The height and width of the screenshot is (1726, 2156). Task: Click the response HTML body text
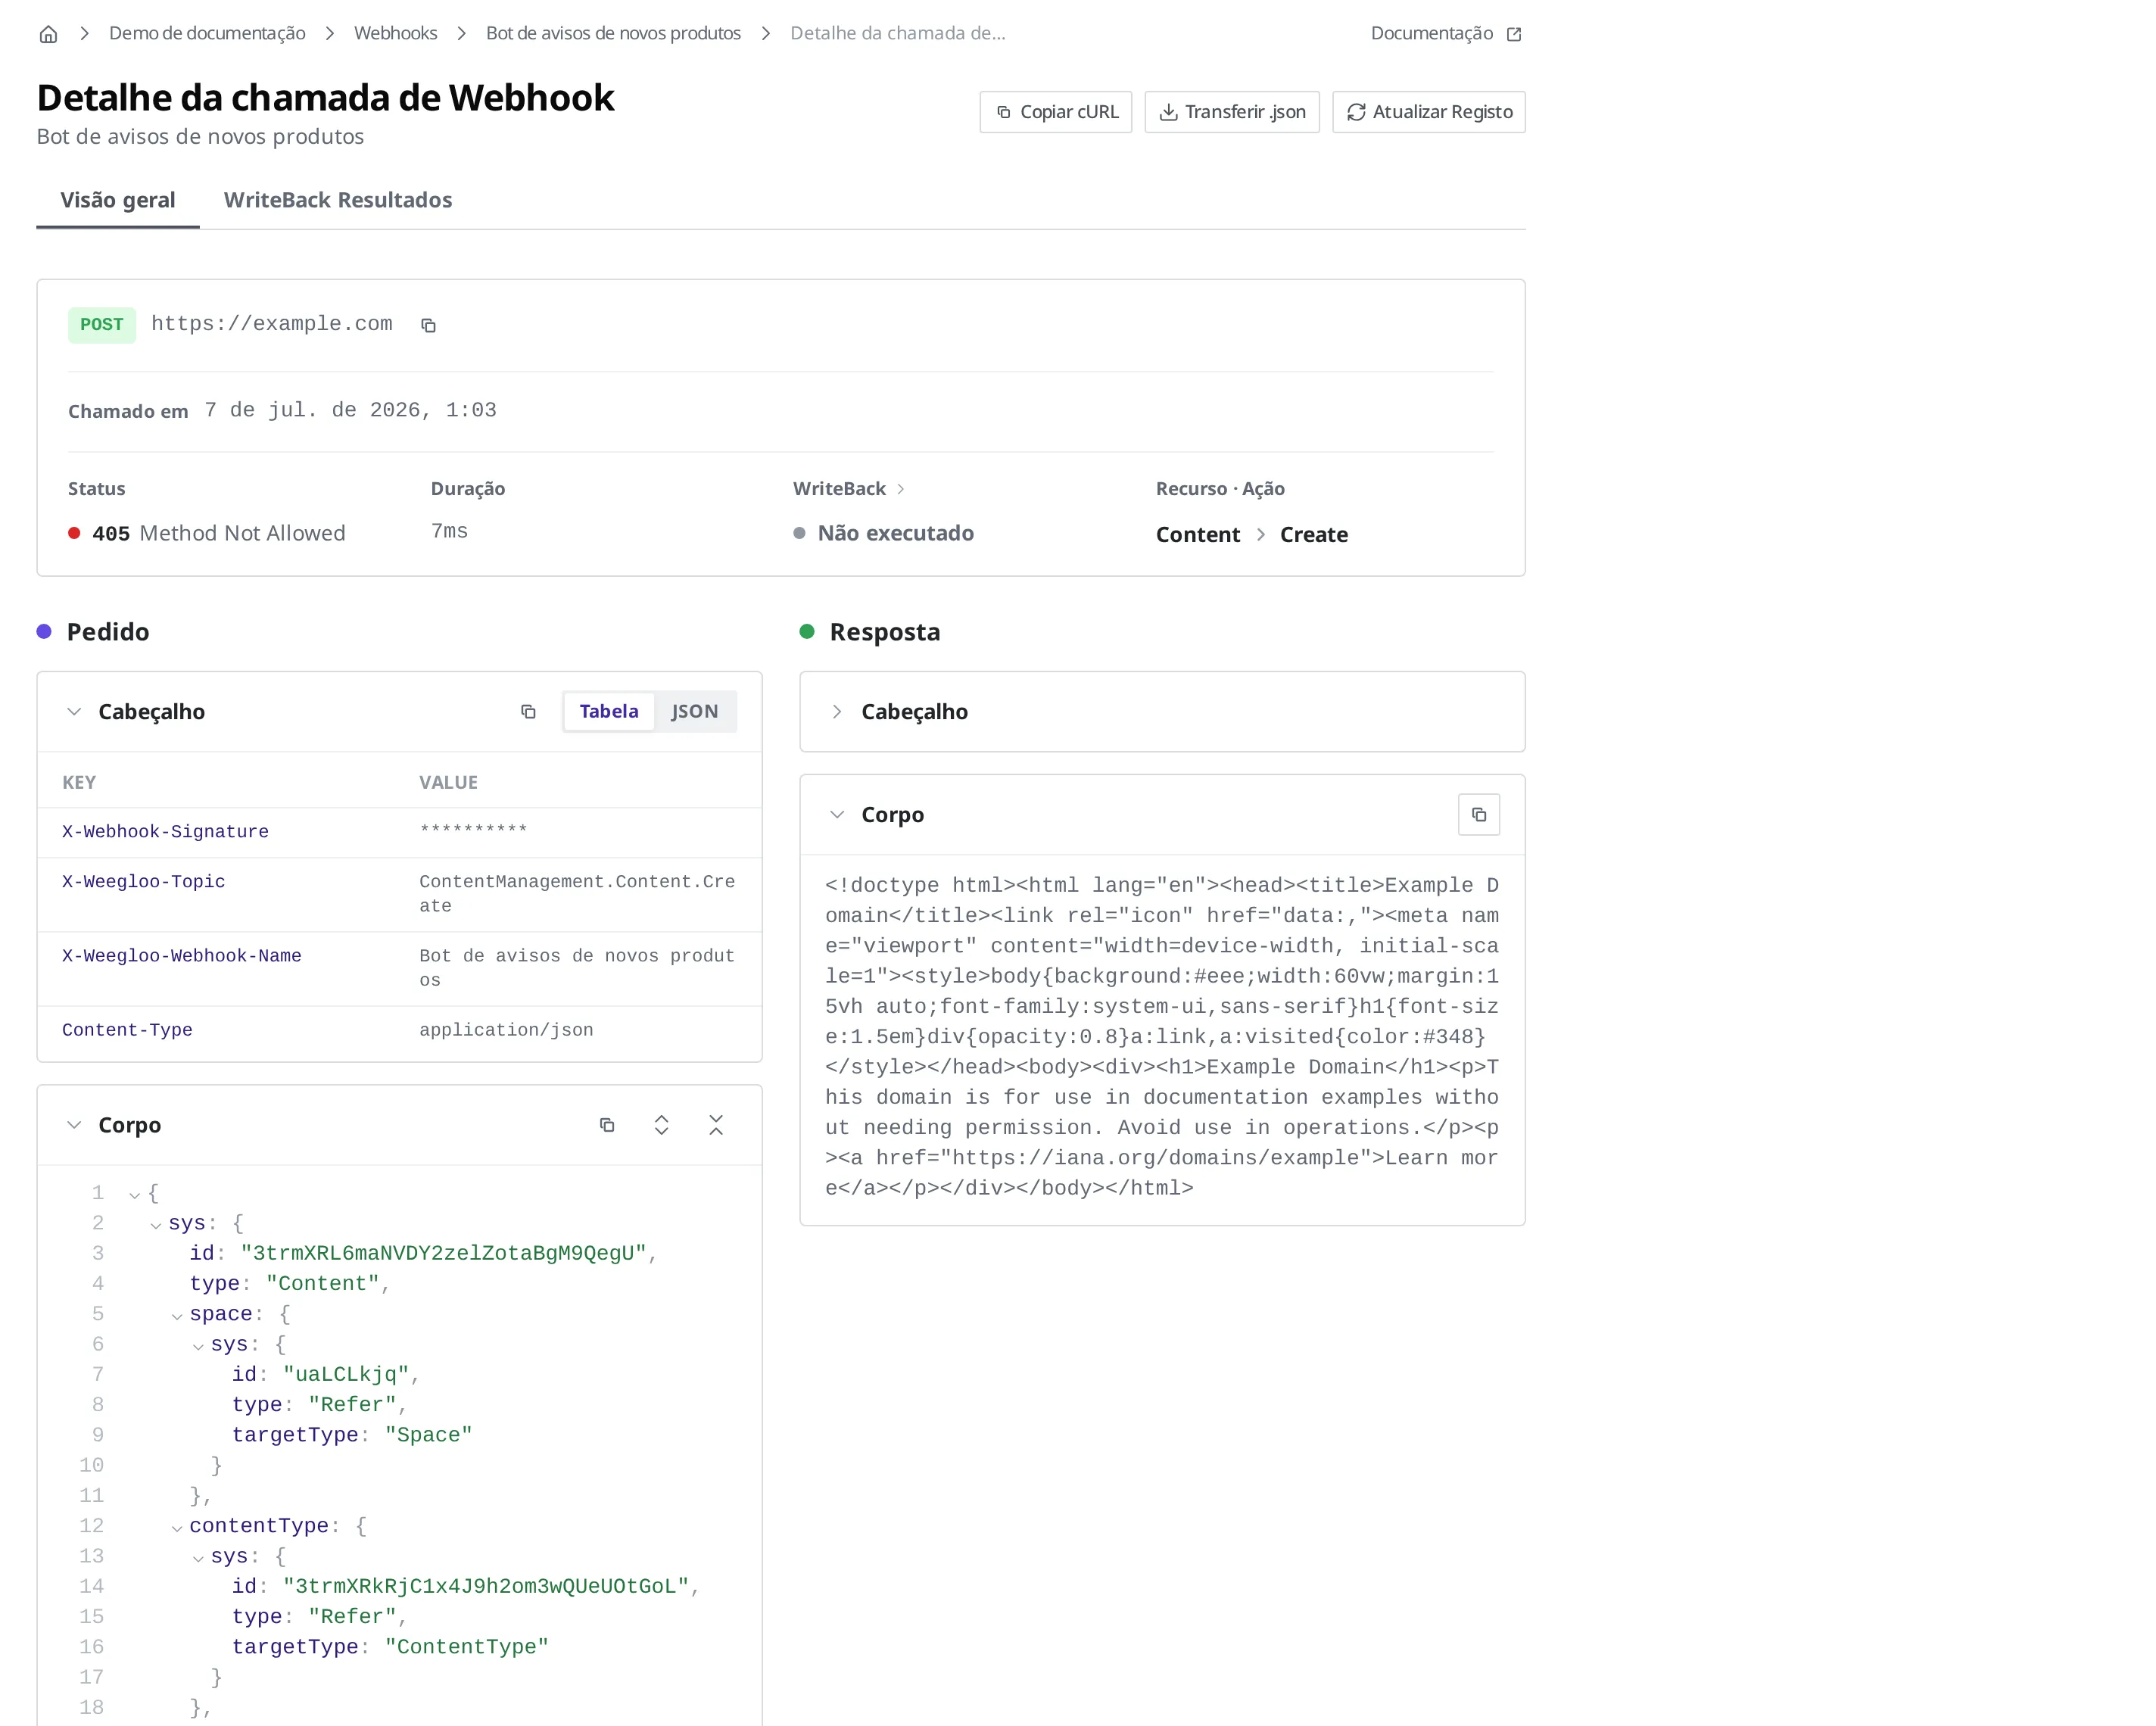1162,1037
